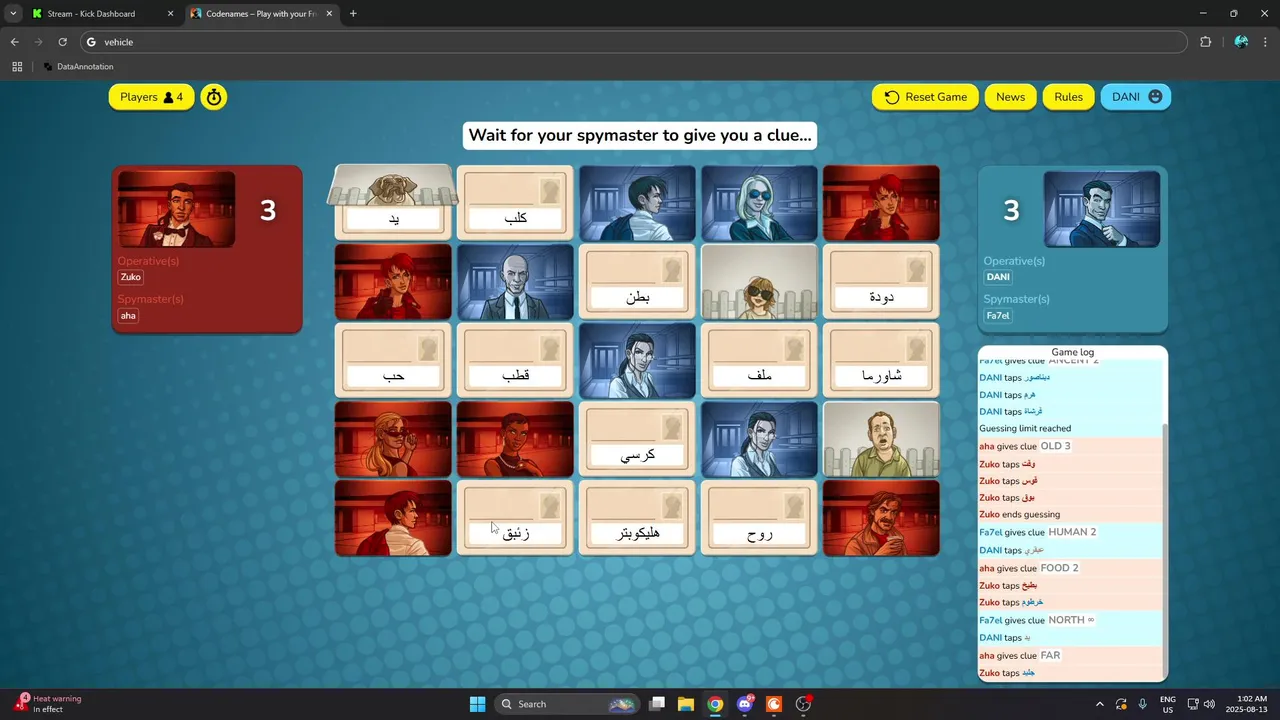Open File Explorer from the taskbar
Image resolution: width=1280 pixels, height=720 pixels.
[x=686, y=704]
